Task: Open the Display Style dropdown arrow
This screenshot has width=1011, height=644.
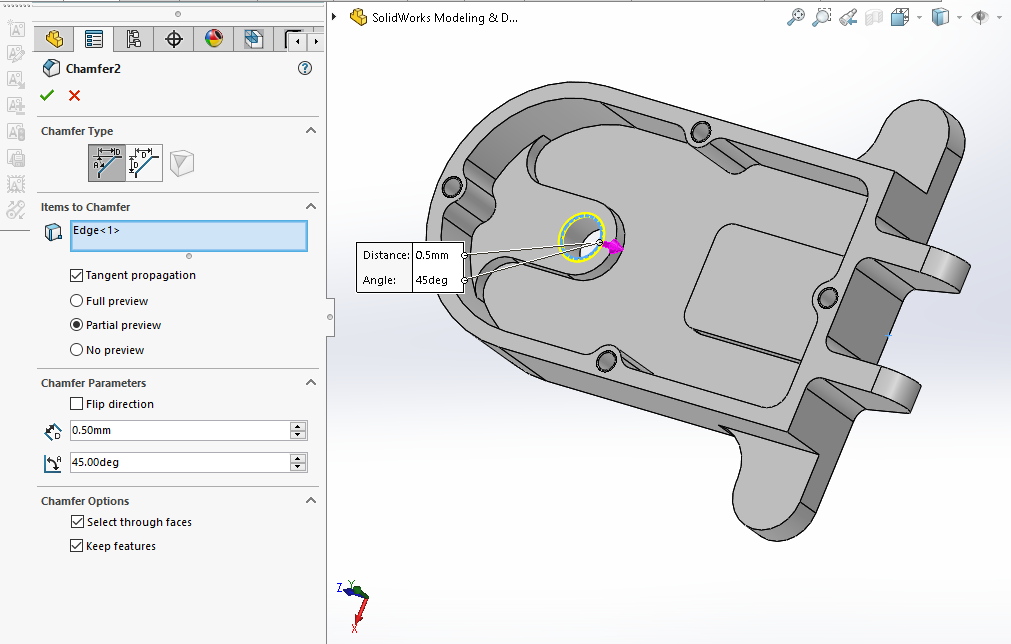Action: pos(959,17)
